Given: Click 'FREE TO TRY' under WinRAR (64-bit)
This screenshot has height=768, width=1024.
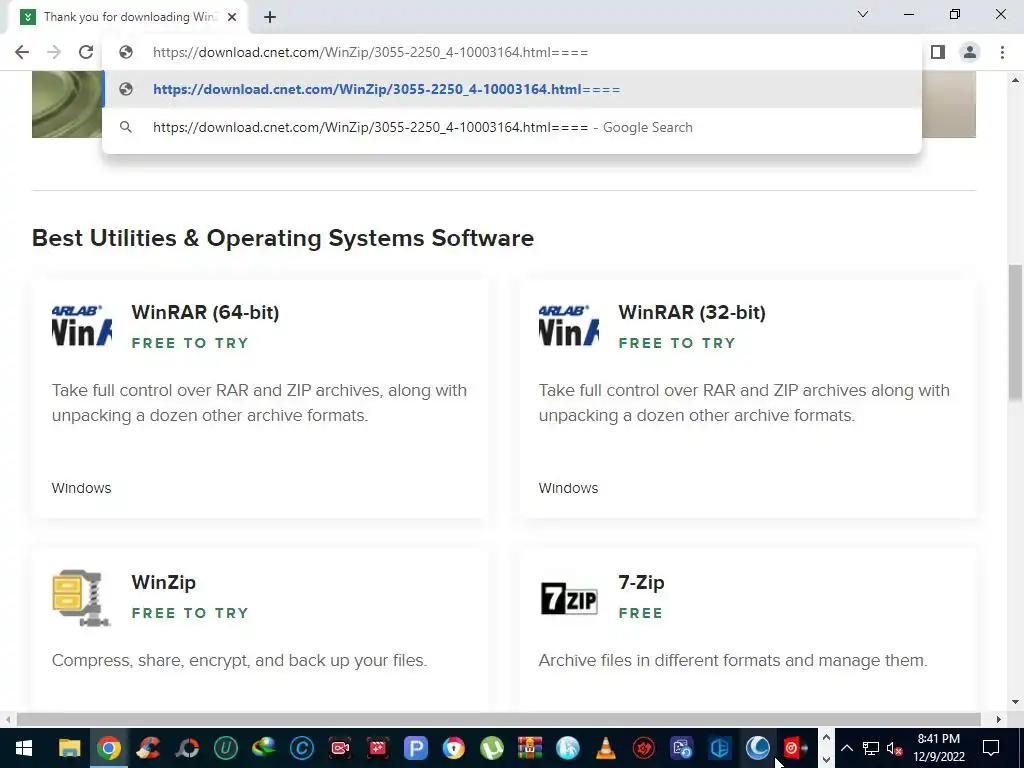Looking at the screenshot, I should [x=190, y=343].
